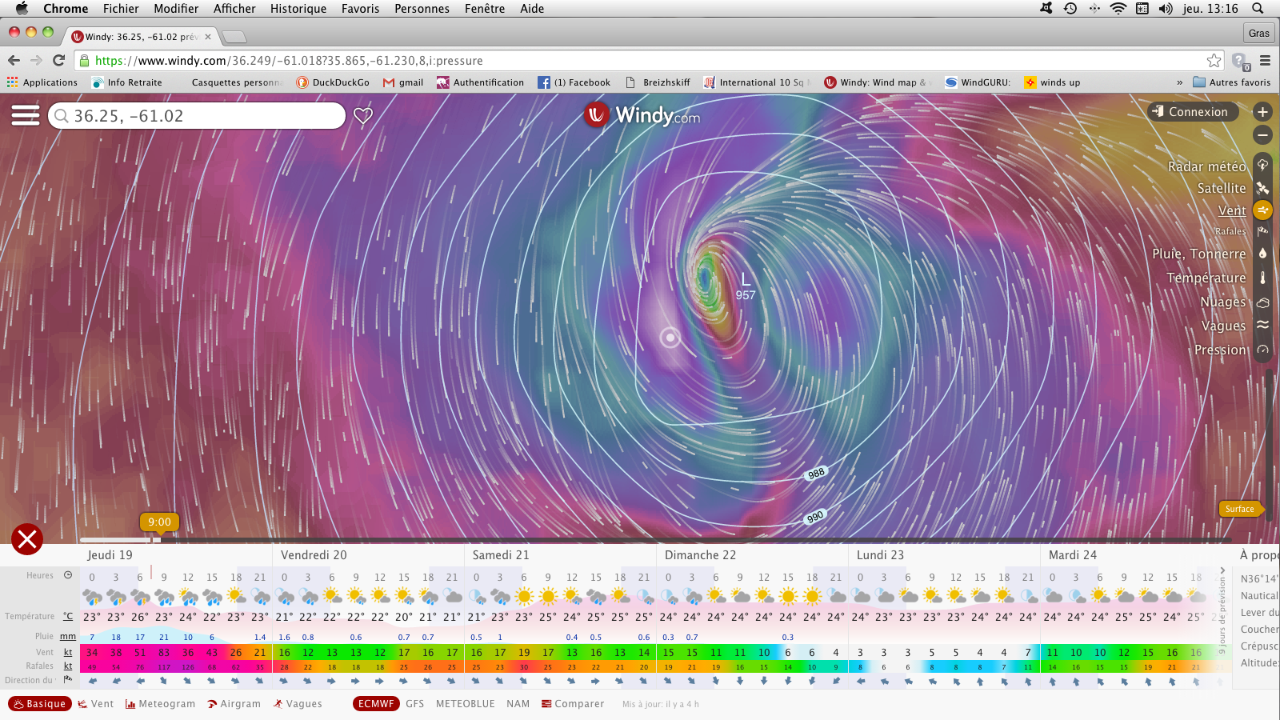Select the Vent wind layer icon

1263,210
